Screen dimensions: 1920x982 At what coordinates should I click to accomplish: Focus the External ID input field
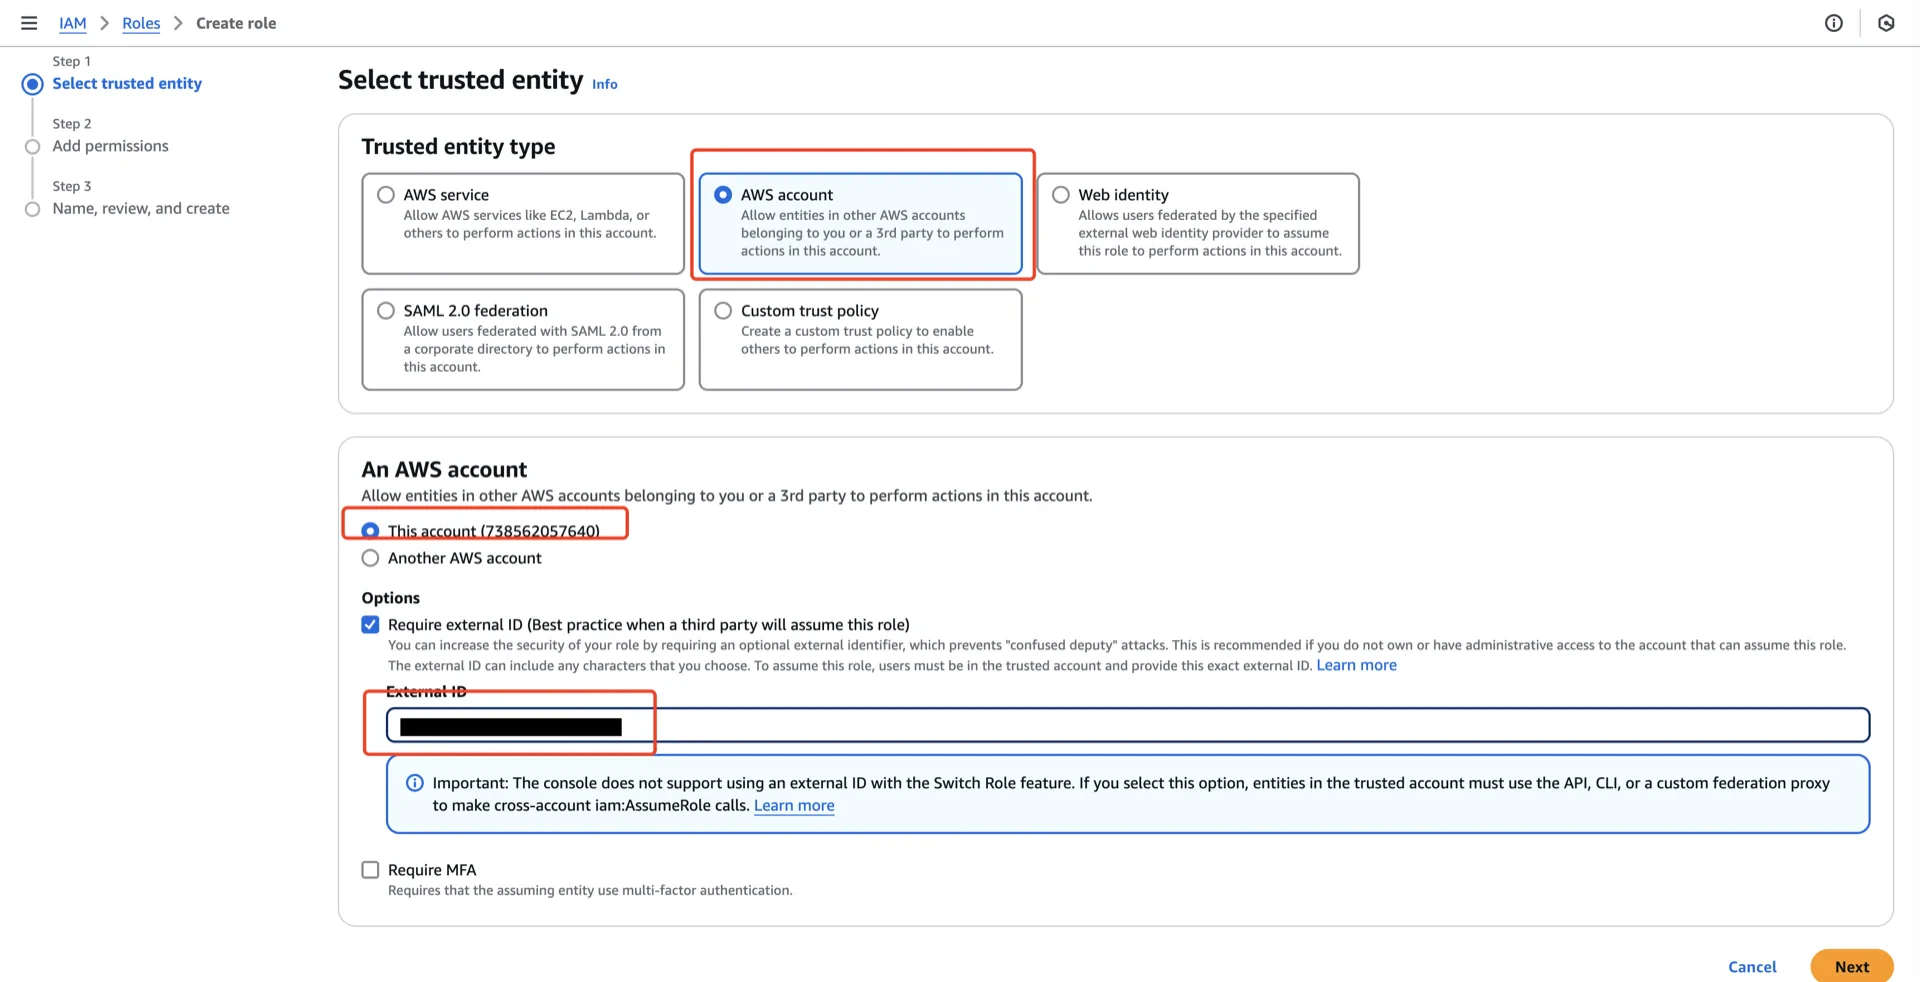point(1128,725)
